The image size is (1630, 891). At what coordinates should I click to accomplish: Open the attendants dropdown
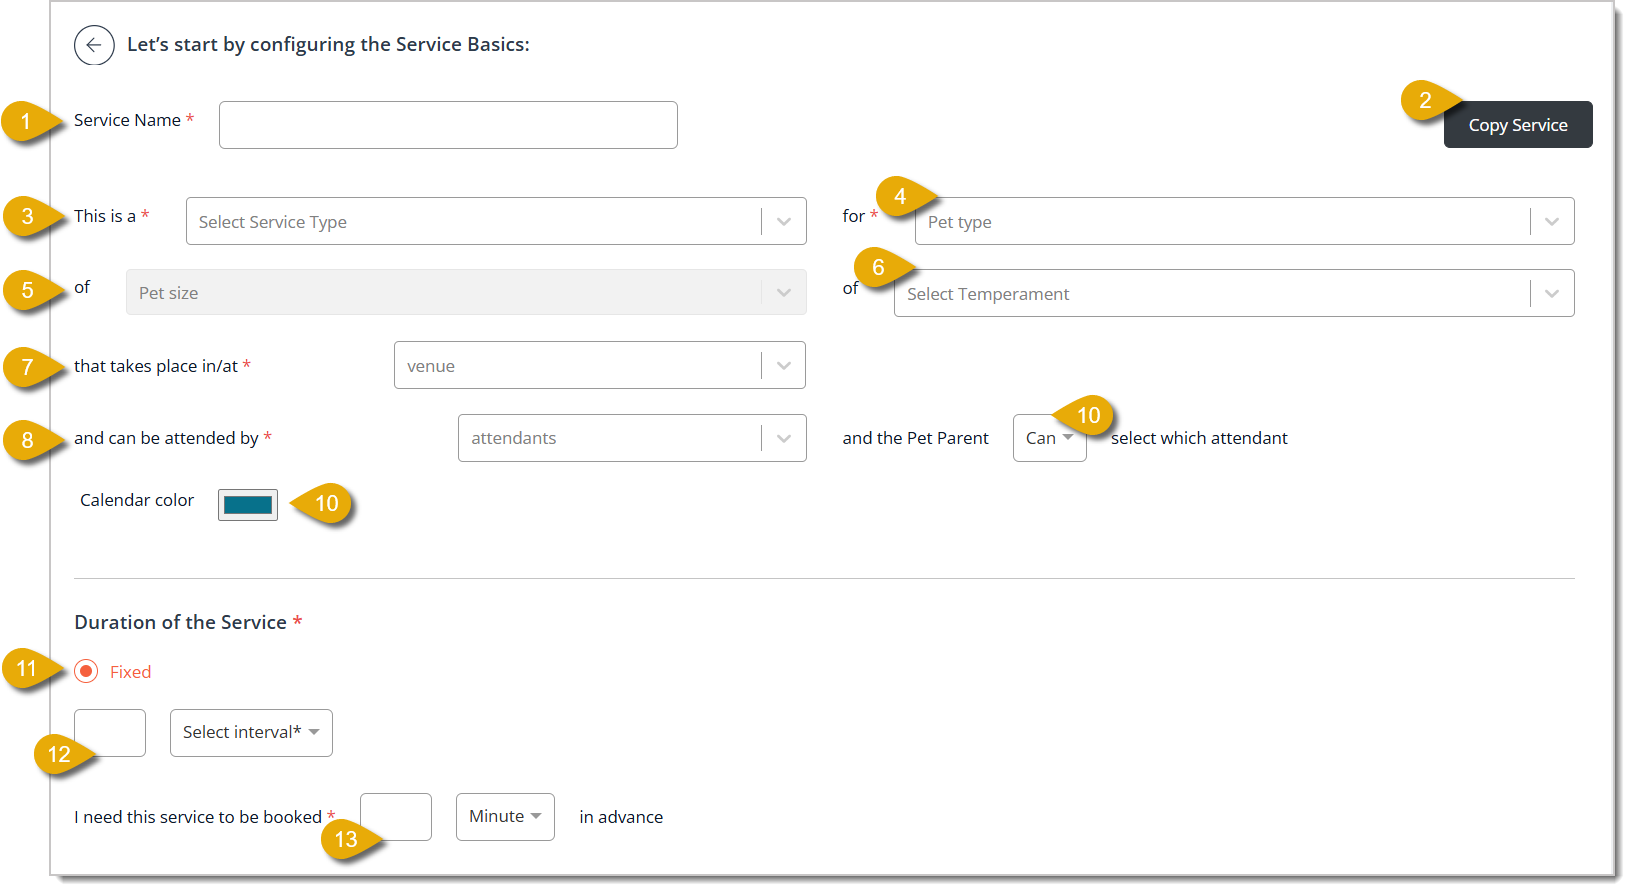632,438
